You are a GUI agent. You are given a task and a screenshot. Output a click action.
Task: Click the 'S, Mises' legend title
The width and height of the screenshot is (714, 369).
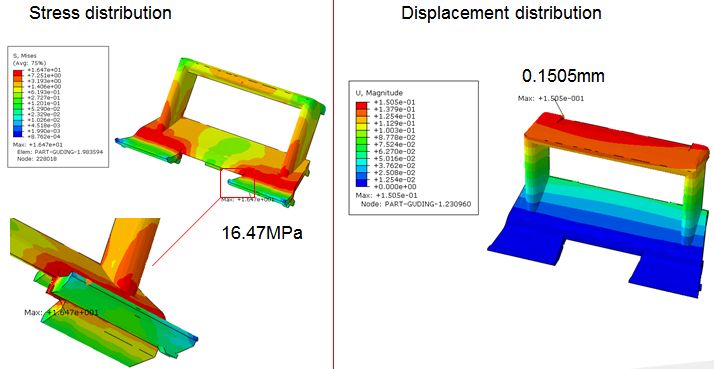pyautogui.click(x=25, y=56)
